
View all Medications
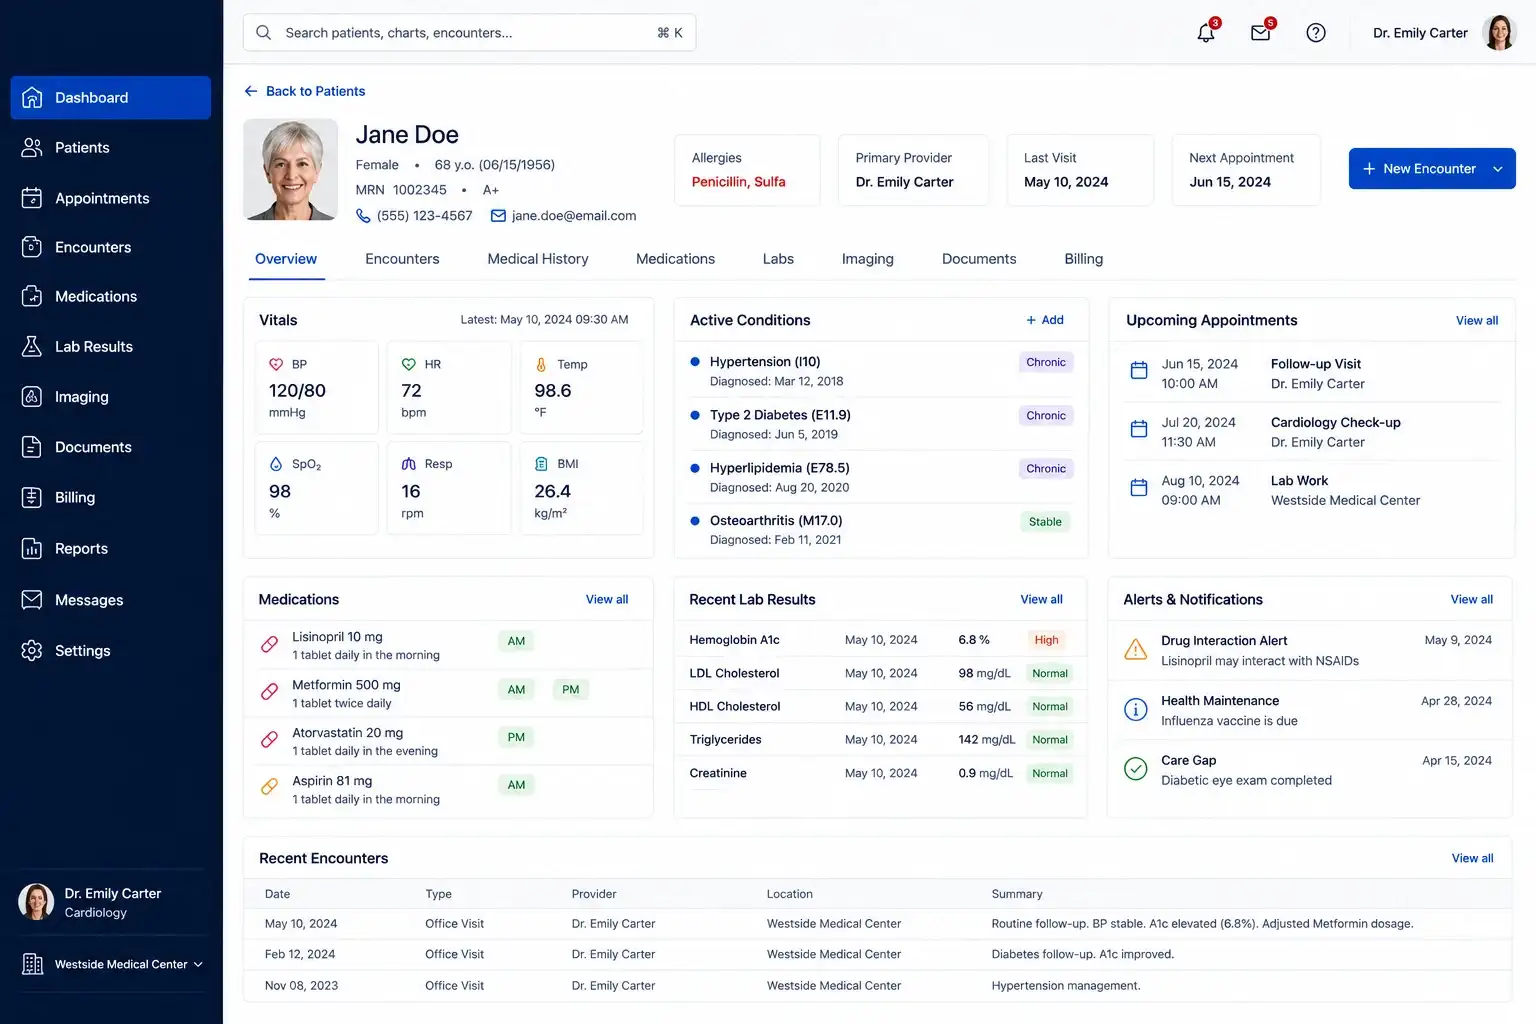(x=607, y=600)
